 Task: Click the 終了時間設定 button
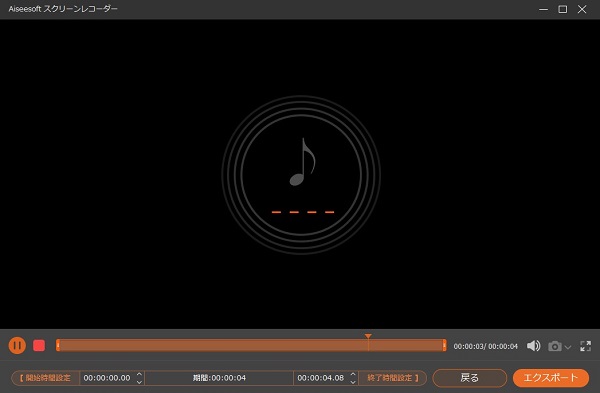pyautogui.click(x=393, y=378)
